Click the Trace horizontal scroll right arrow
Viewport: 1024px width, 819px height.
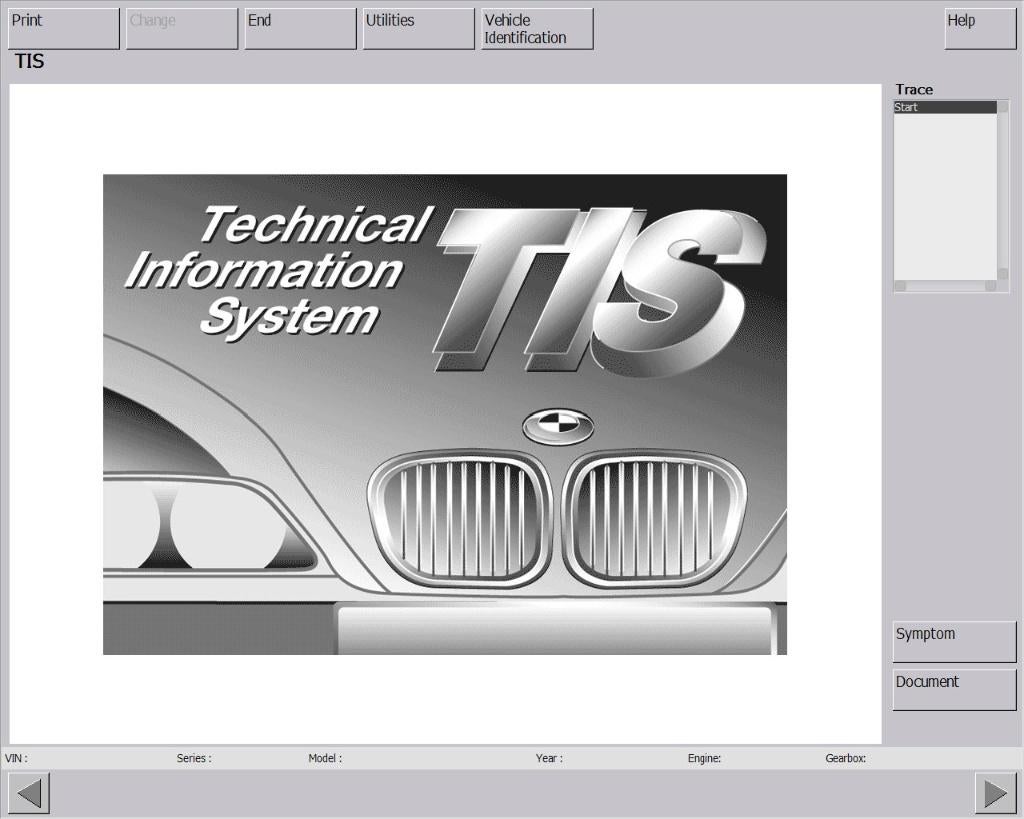990,286
